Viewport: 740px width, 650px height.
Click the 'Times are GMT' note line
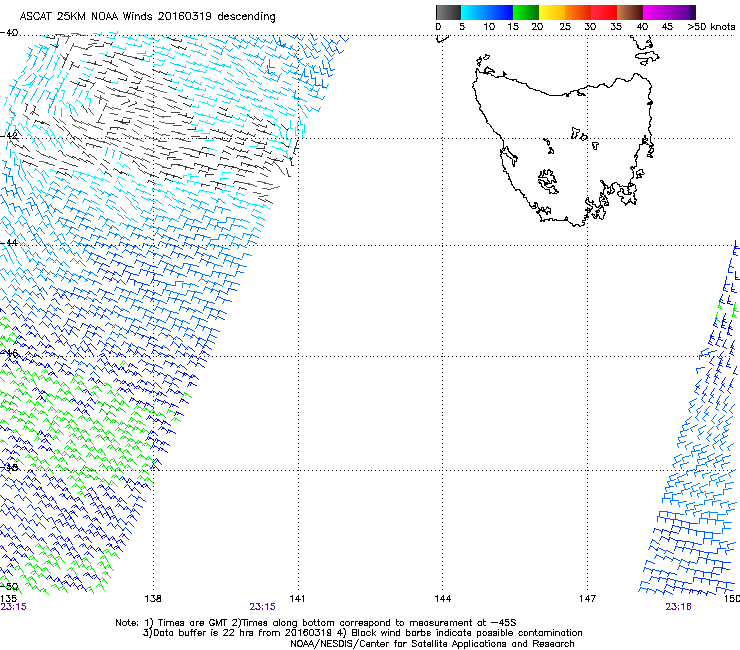(x=316, y=623)
